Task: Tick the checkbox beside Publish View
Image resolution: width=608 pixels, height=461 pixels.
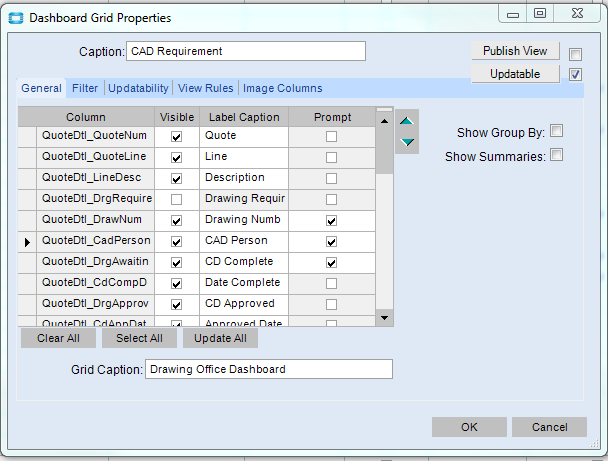Action: click(575, 54)
